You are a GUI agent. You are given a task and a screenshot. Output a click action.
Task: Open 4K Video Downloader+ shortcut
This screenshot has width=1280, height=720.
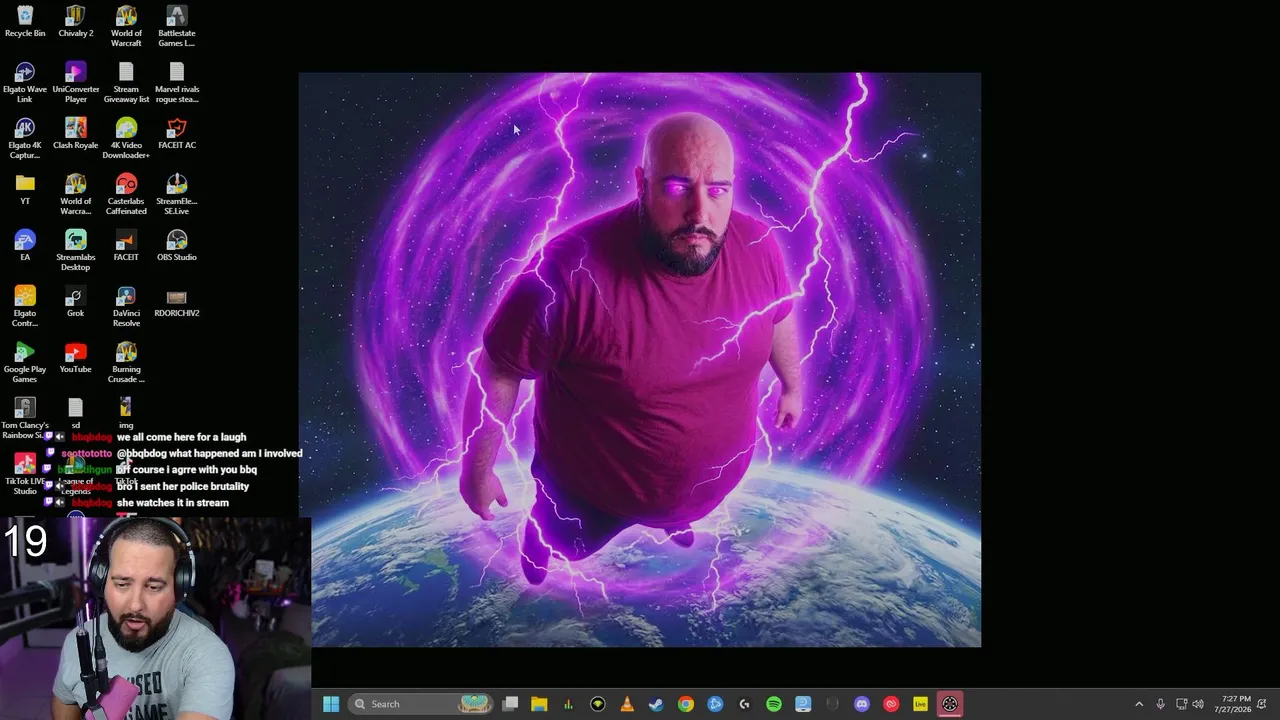tap(126, 138)
